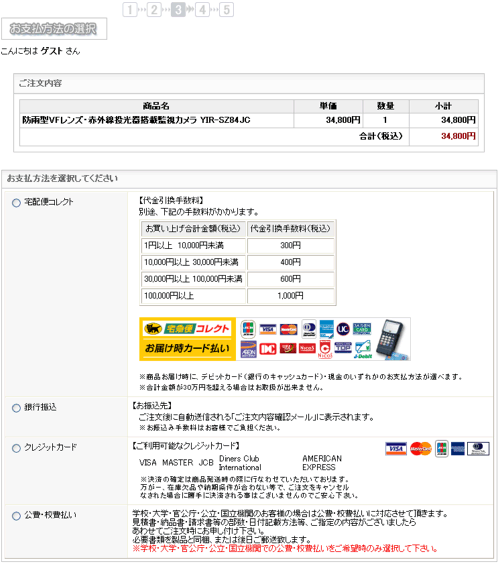This screenshot has height=564, width=500.
Task: Click the 600円 fee cell
Action: 291,279
